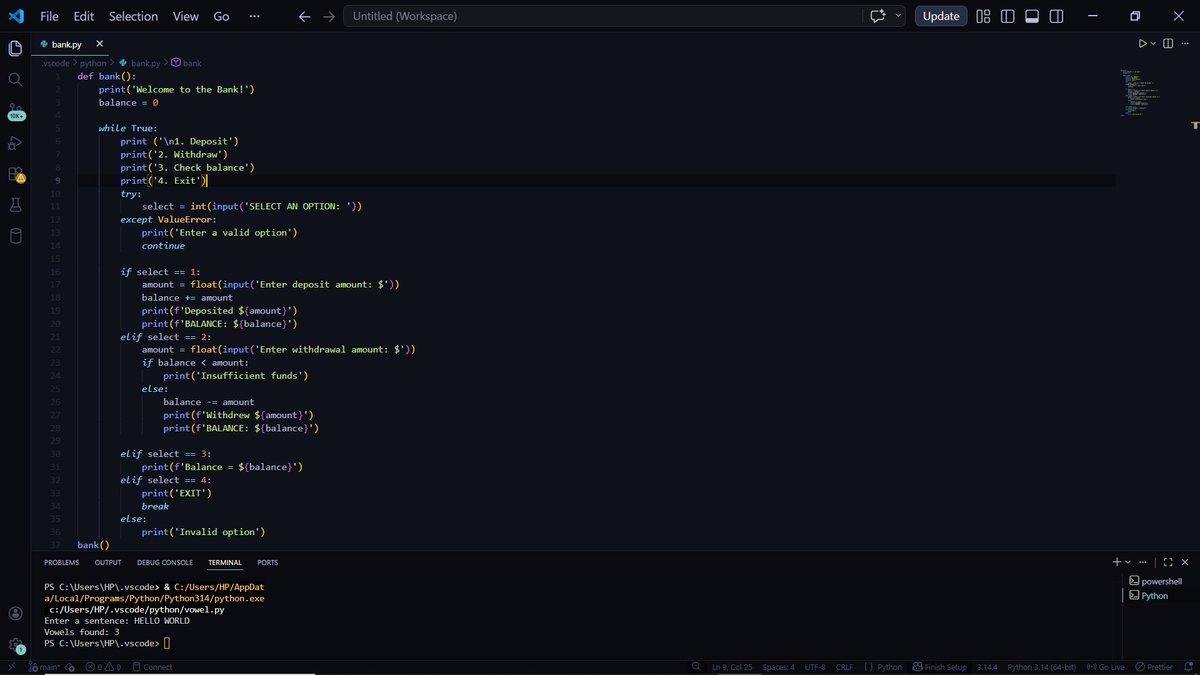1200x675 pixels.
Task: Click the bank symbol in breadcrumbs
Action: click(186, 63)
